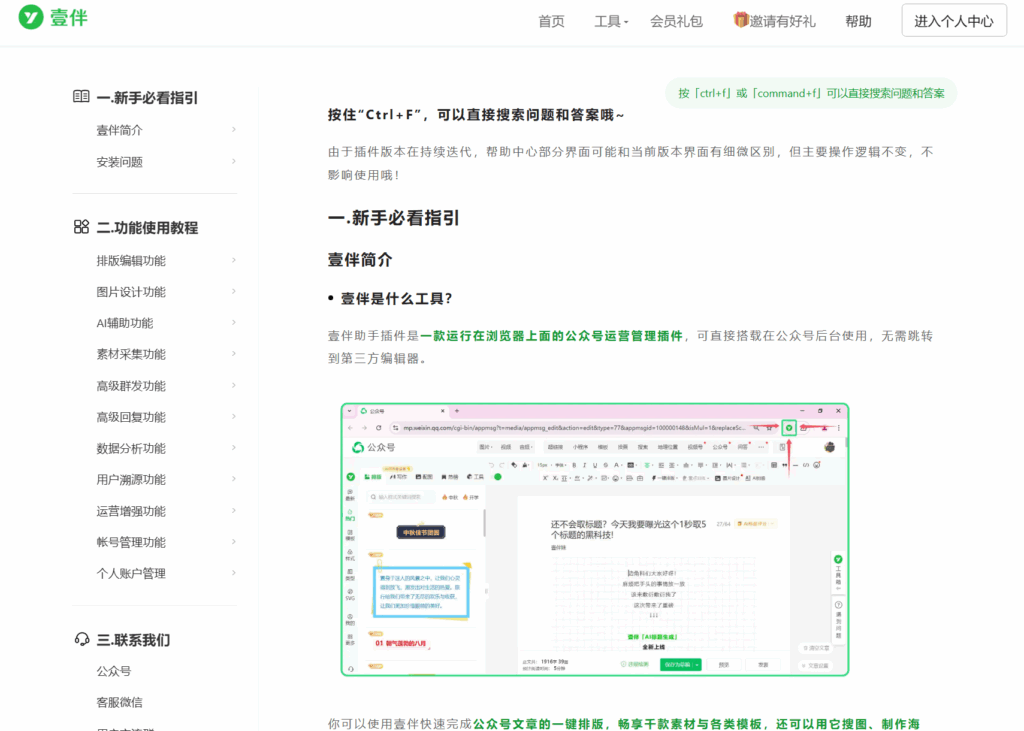Viewport: 1024px width, 731px height.
Task: Select the 二.功能使用教程 sidebar heading
Action: (x=147, y=227)
